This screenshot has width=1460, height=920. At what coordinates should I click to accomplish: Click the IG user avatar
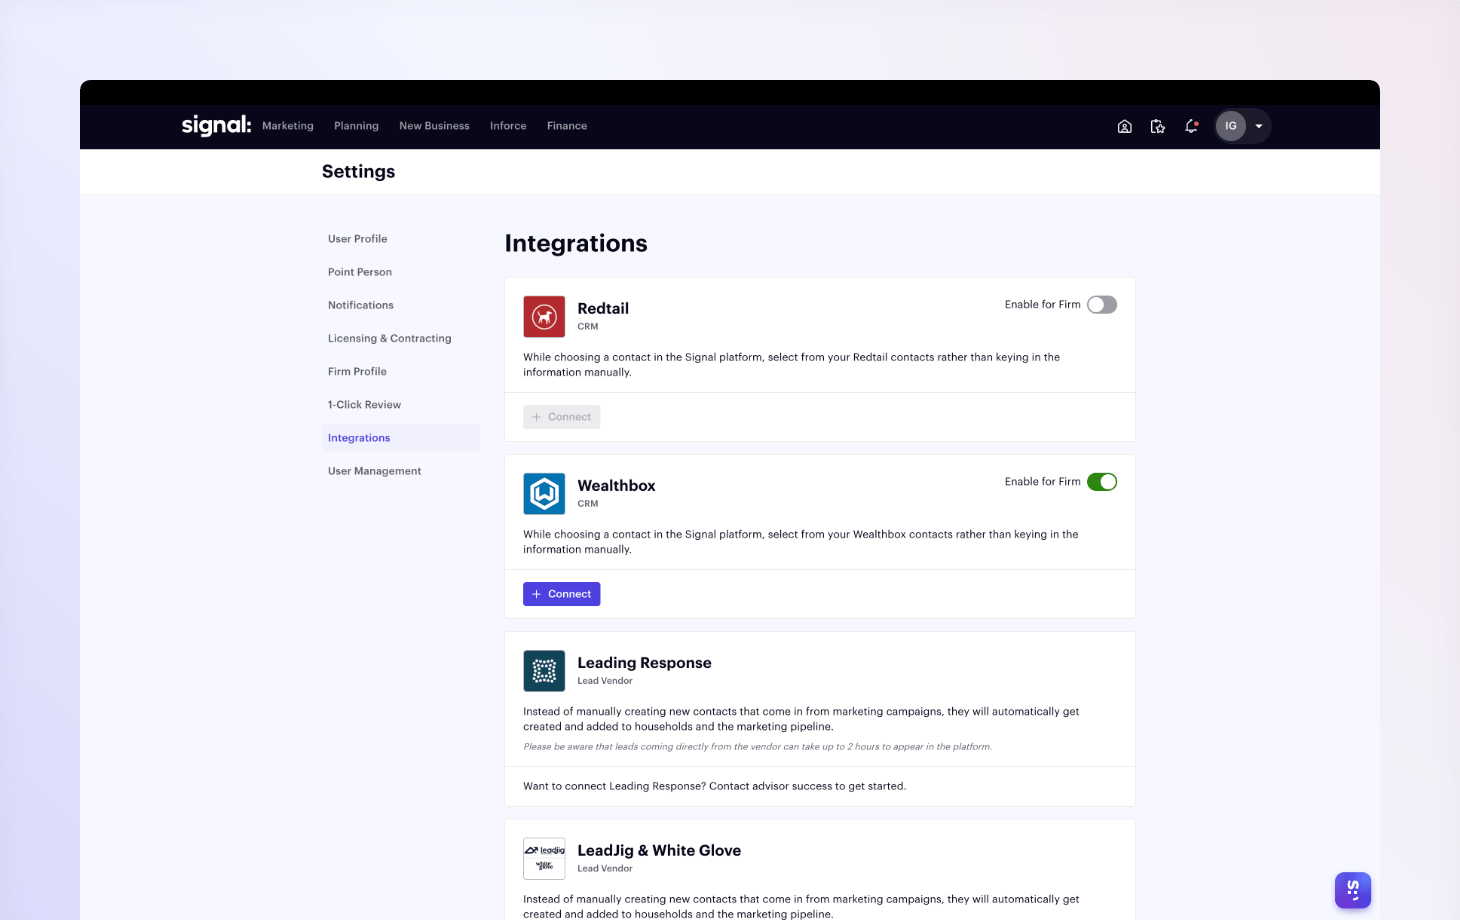coord(1231,126)
